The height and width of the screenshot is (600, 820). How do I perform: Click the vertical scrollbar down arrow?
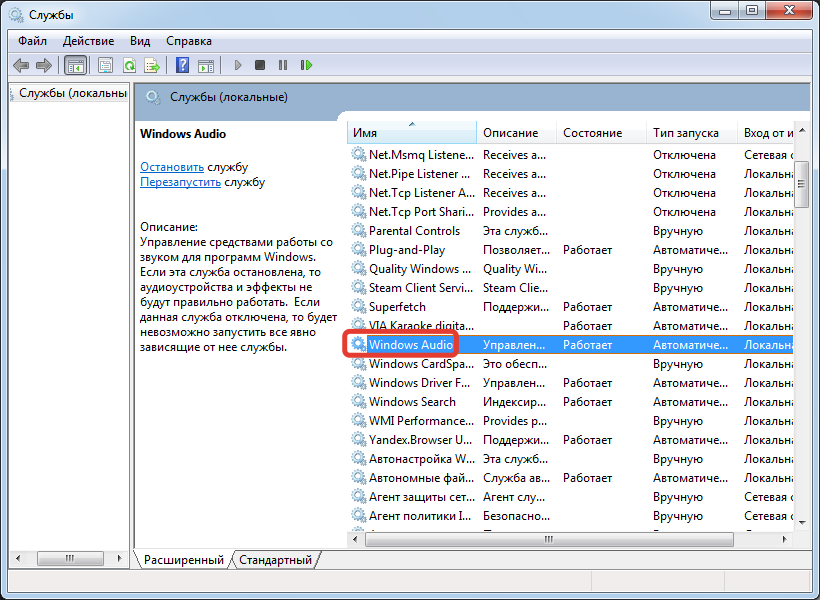coord(801,521)
